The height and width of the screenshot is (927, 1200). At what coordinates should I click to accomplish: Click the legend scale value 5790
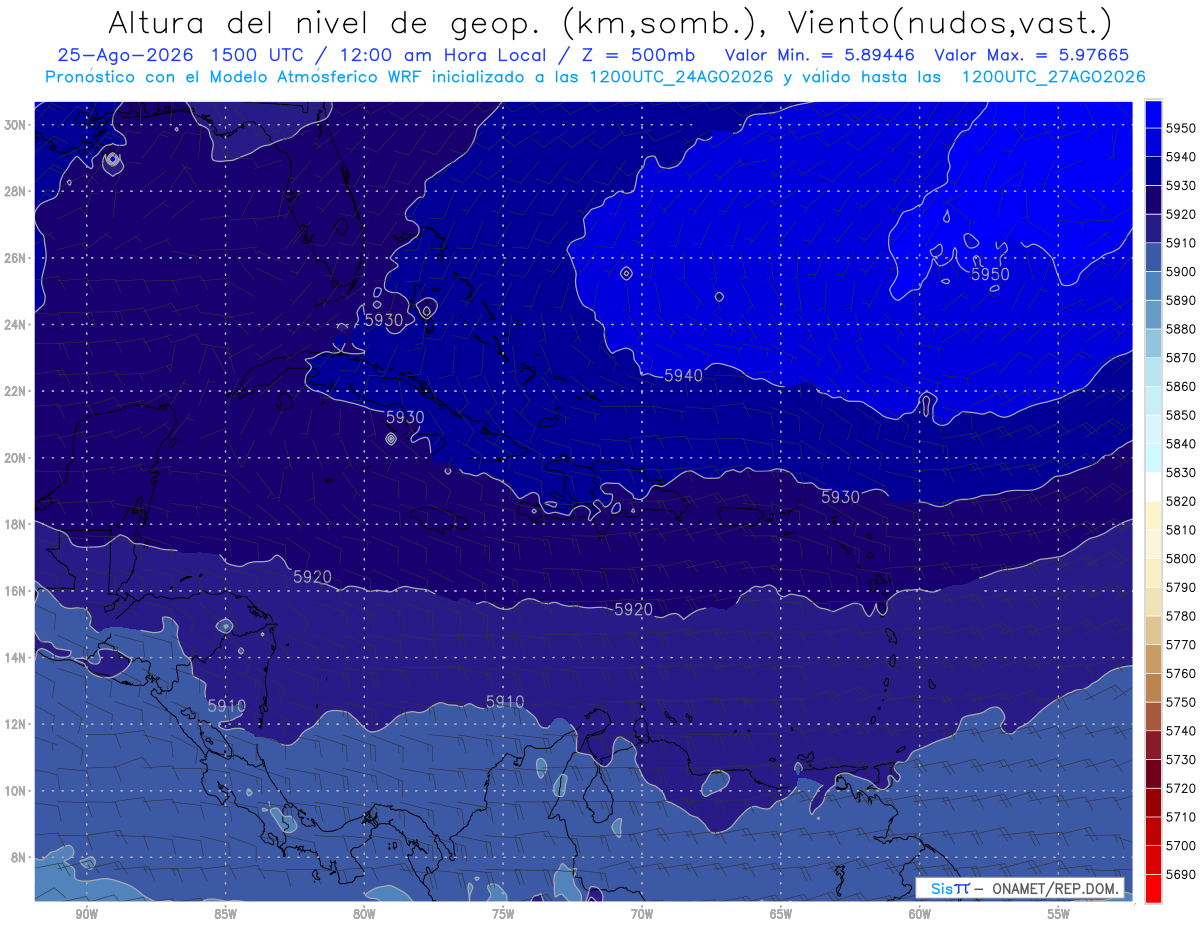click(1181, 587)
